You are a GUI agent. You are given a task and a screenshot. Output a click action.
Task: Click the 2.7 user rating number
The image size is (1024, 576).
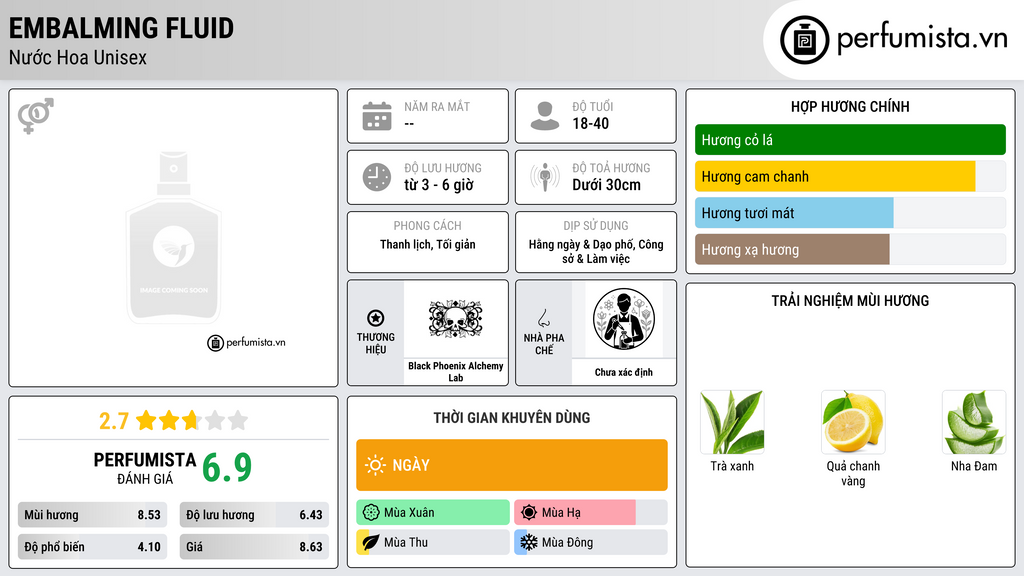pos(114,421)
